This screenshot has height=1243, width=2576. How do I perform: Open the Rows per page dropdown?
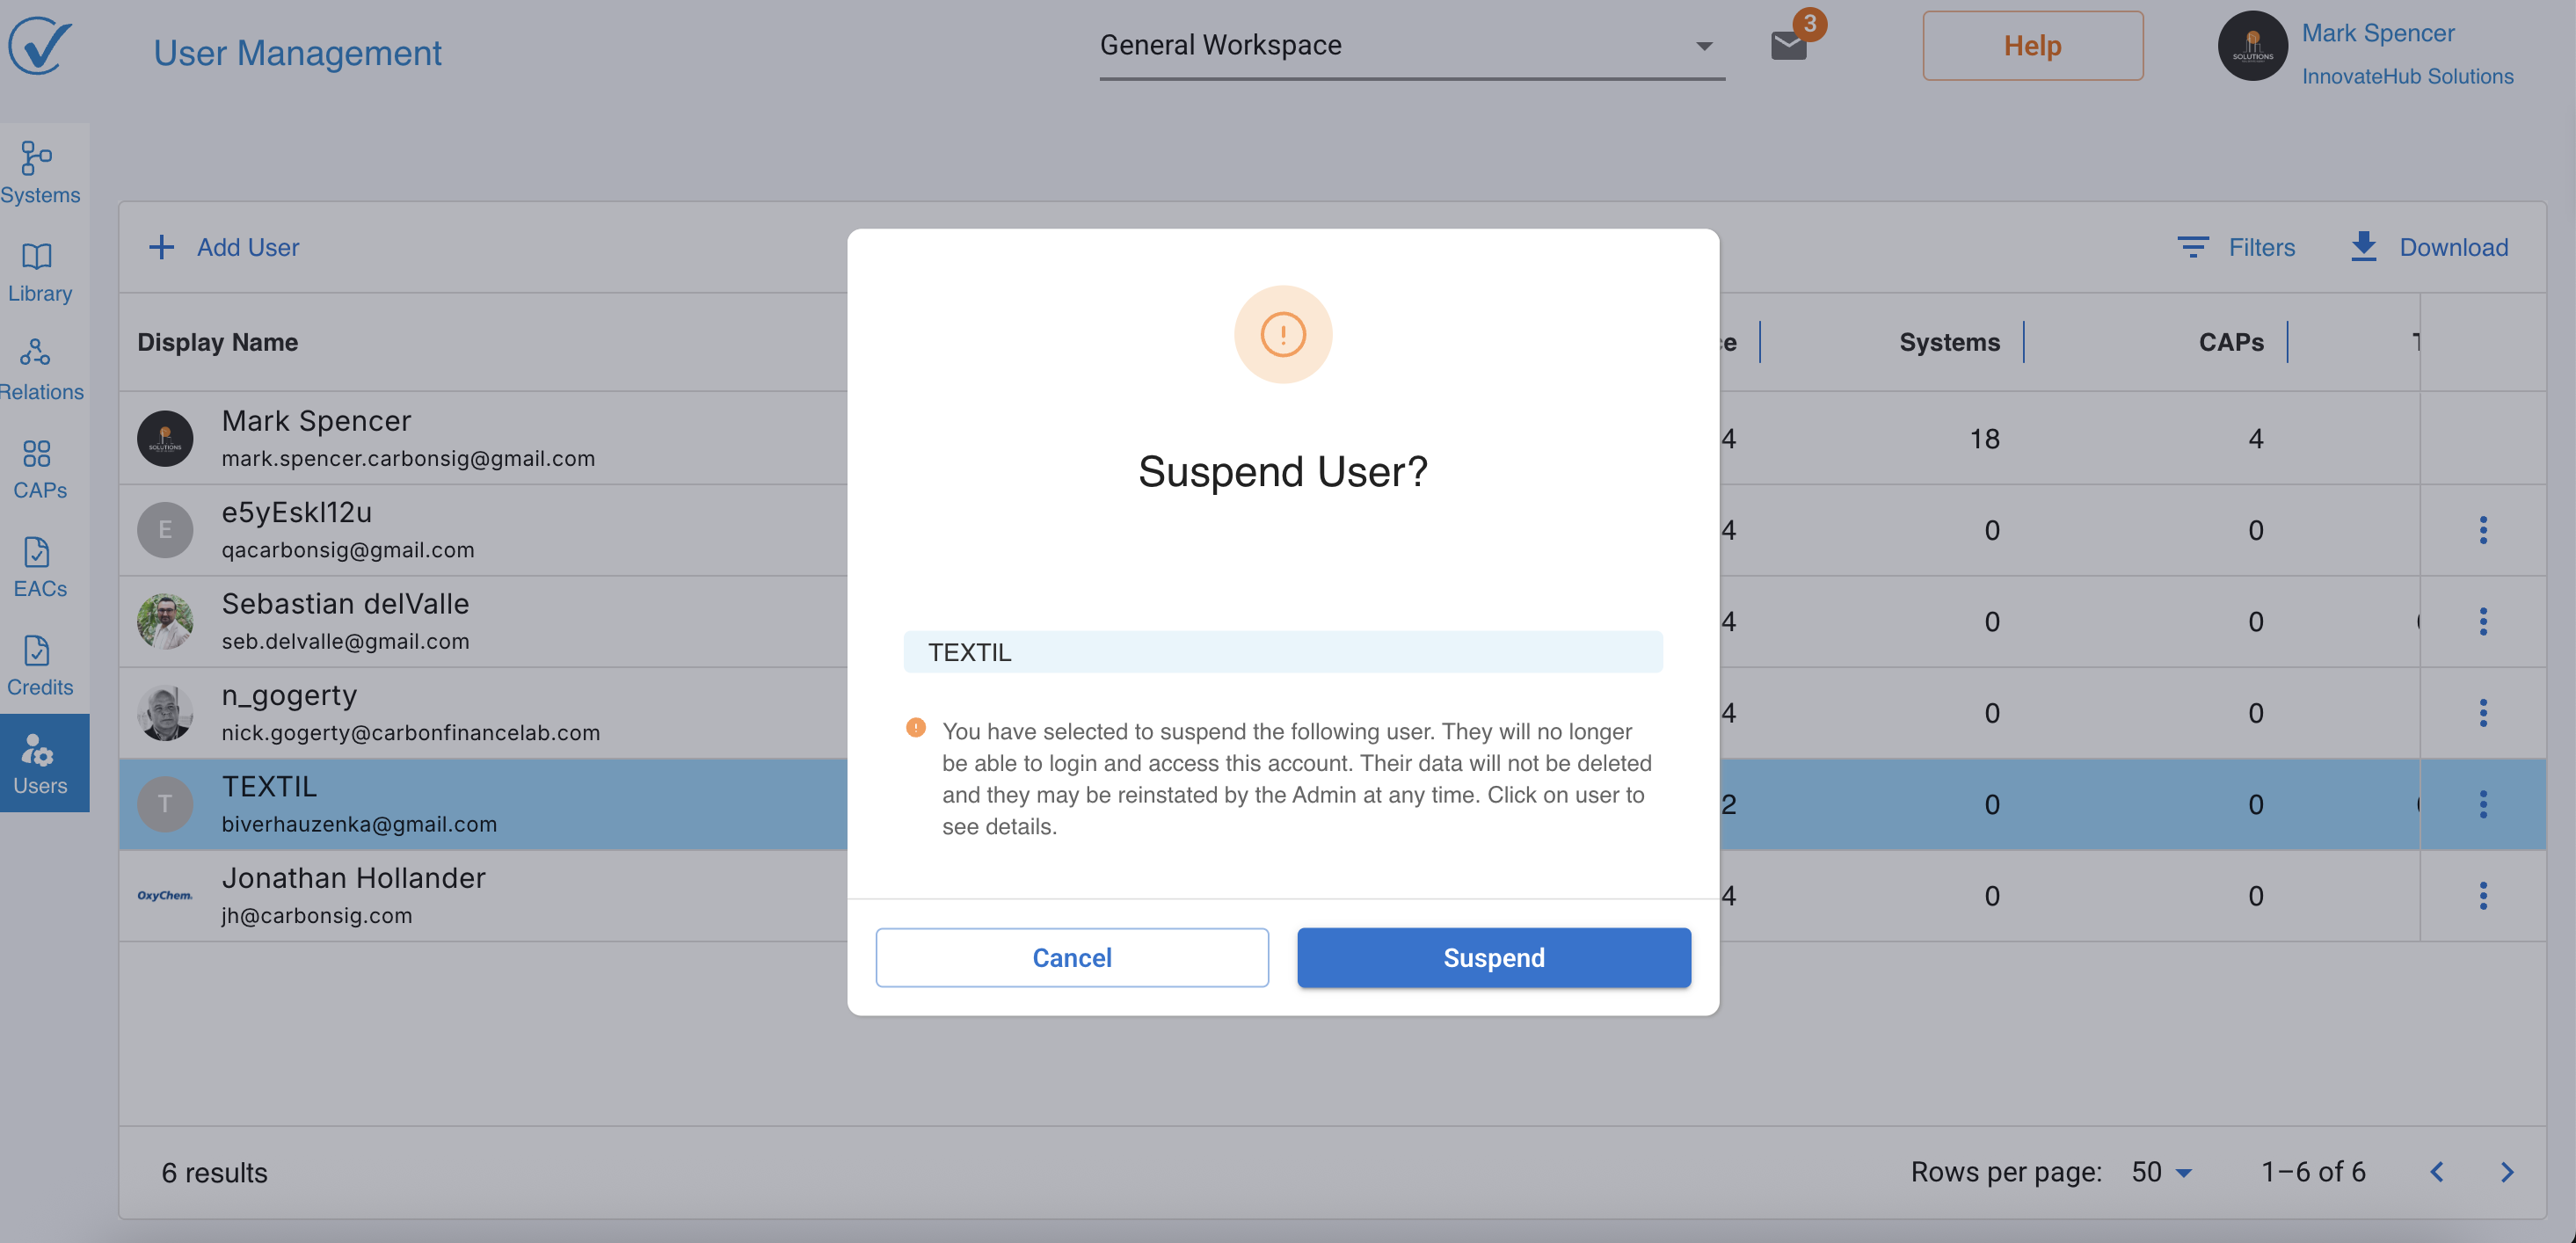tap(2161, 1171)
